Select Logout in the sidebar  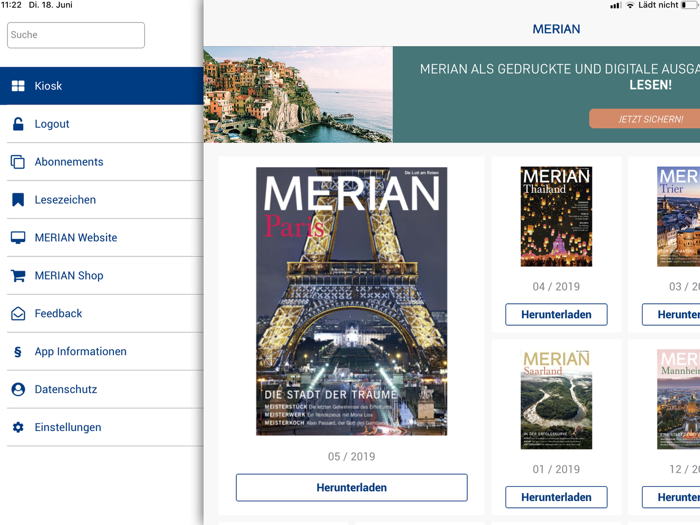(102, 124)
